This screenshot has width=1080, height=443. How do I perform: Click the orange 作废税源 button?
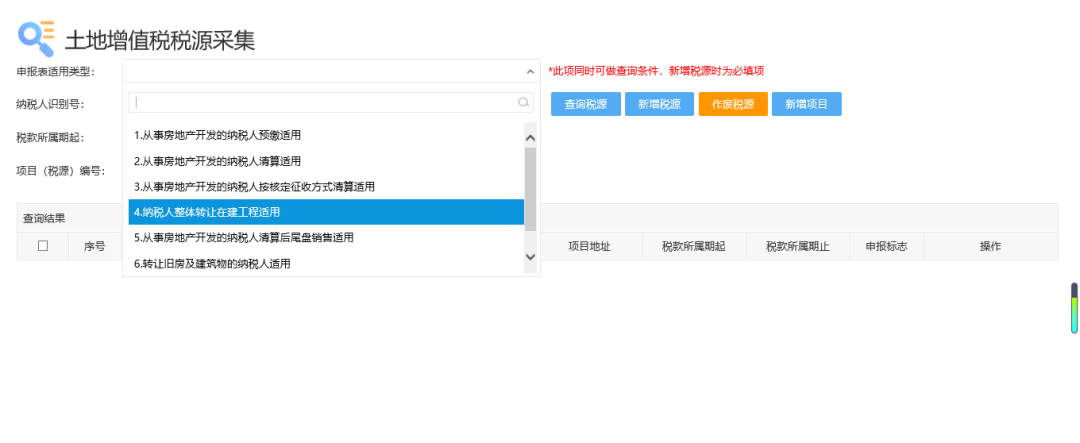coord(733,104)
